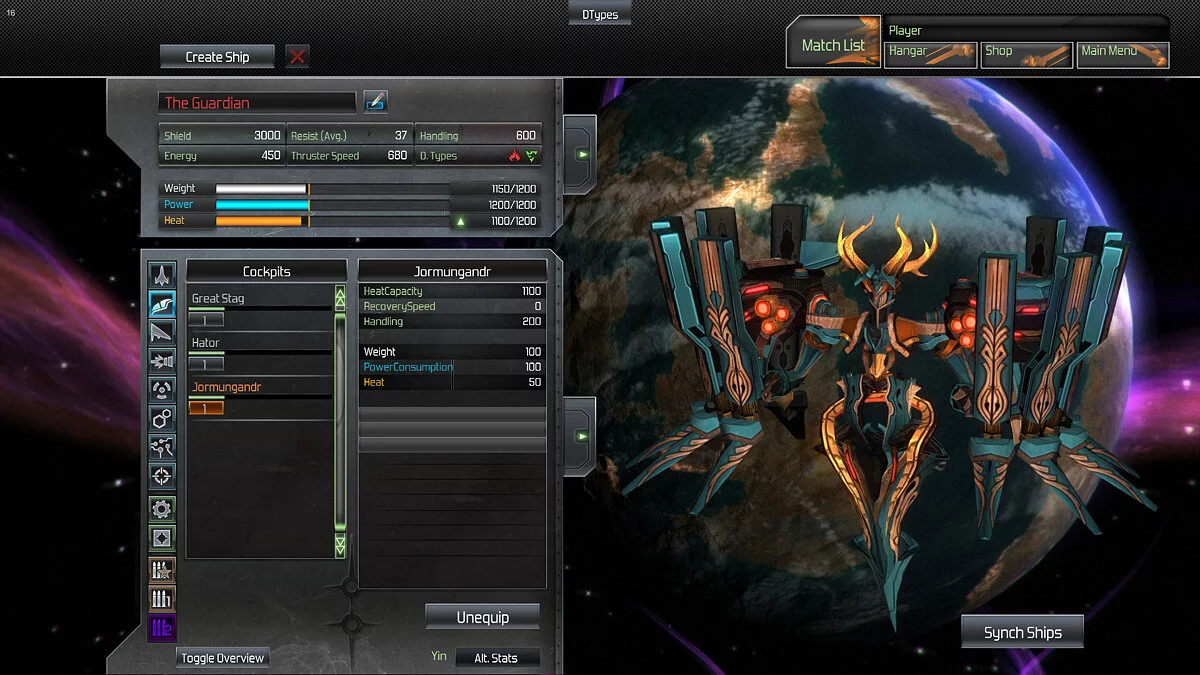Expand the upper stats side panel arrow

(x=581, y=155)
